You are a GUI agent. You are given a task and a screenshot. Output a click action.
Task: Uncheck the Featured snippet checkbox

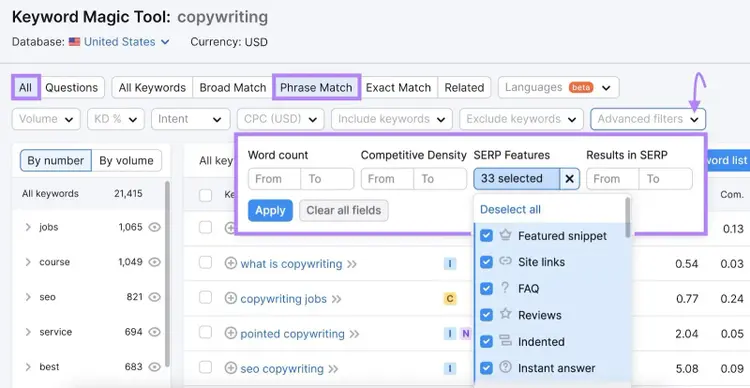click(x=486, y=236)
